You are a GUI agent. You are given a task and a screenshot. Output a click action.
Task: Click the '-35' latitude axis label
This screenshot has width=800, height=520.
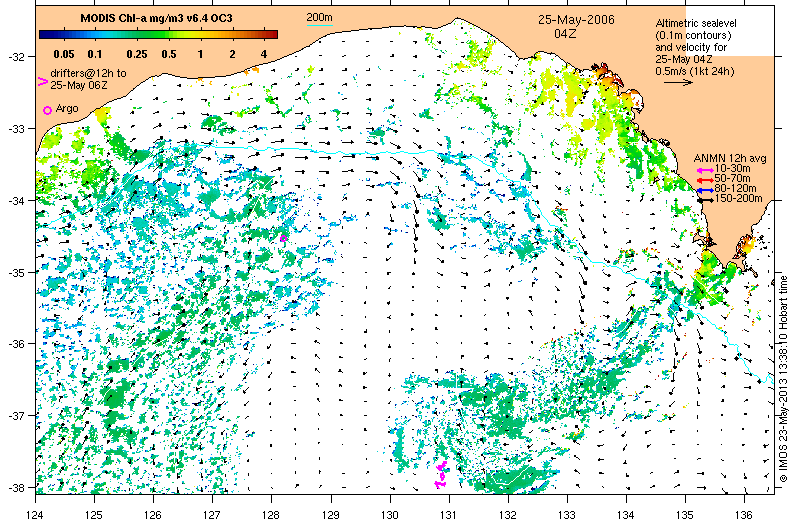coord(15,272)
